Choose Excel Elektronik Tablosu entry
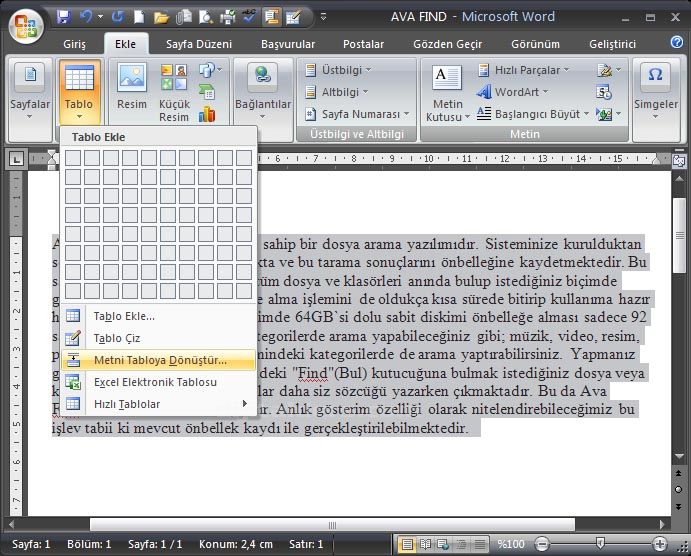The width and height of the screenshot is (691, 556). click(158, 382)
